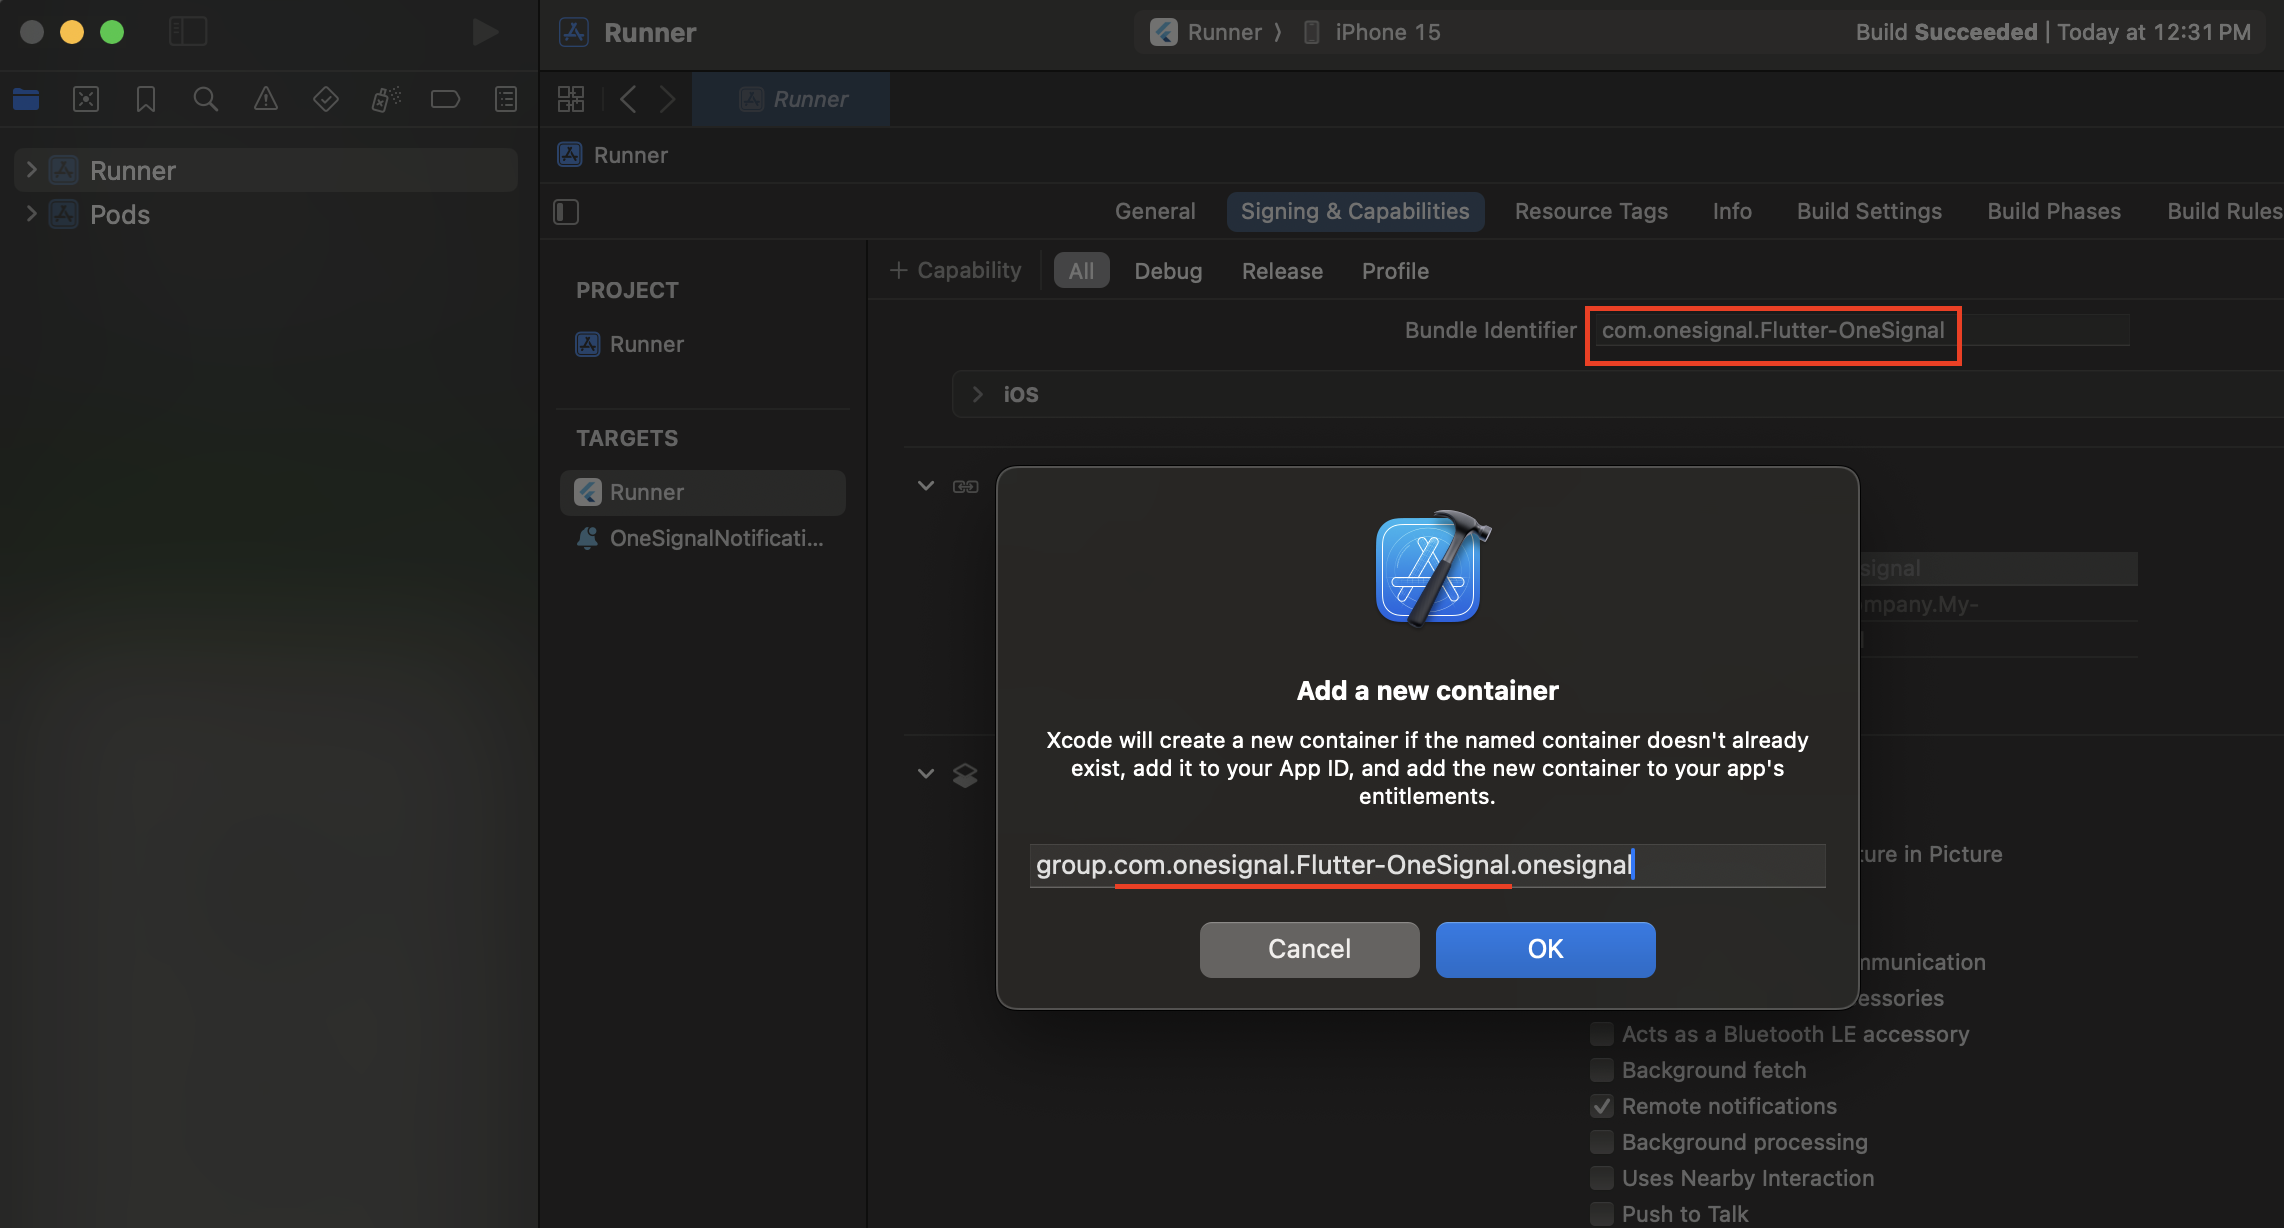Enable Acts as a Bluetooth LE accessory
This screenshot has width=2284, height=1228.
[1602, 1034]
